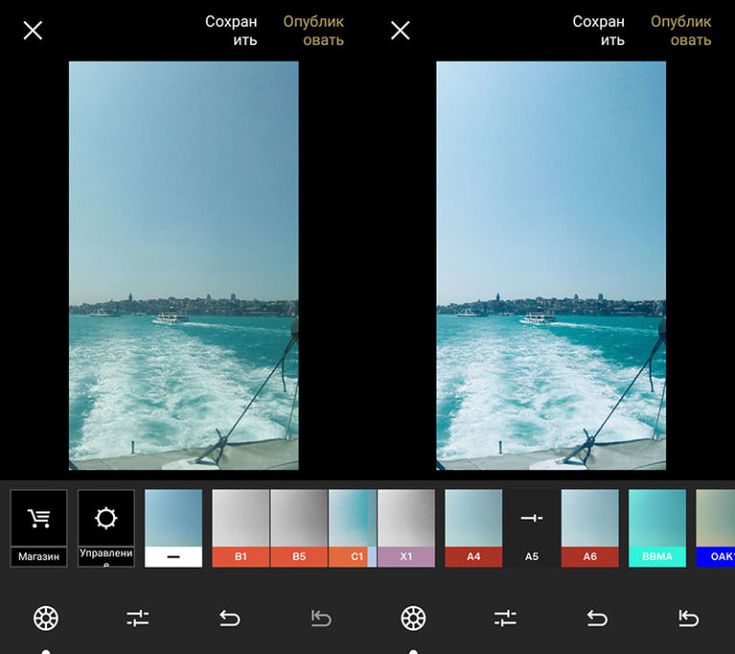Image resolution: width=735 pixels, height=654 pixels.
Task: Tap the redo arrow in the right editor
Action: point(689,618)
